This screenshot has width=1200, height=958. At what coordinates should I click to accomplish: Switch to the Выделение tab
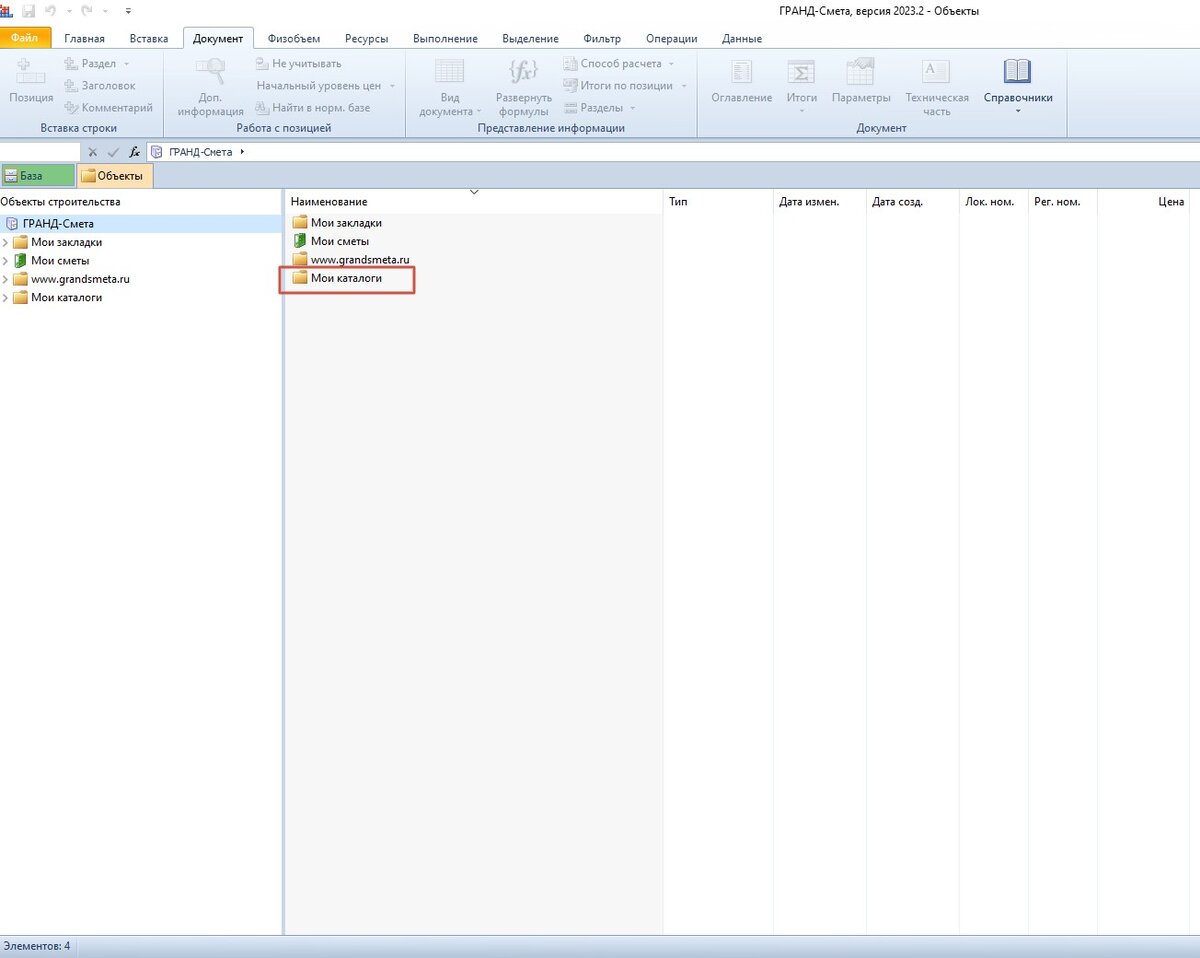(x=530, y=39)
